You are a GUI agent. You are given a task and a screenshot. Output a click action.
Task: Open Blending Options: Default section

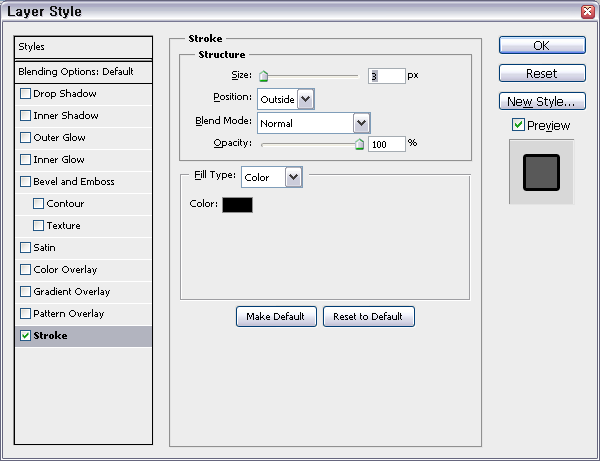[83, 72]
